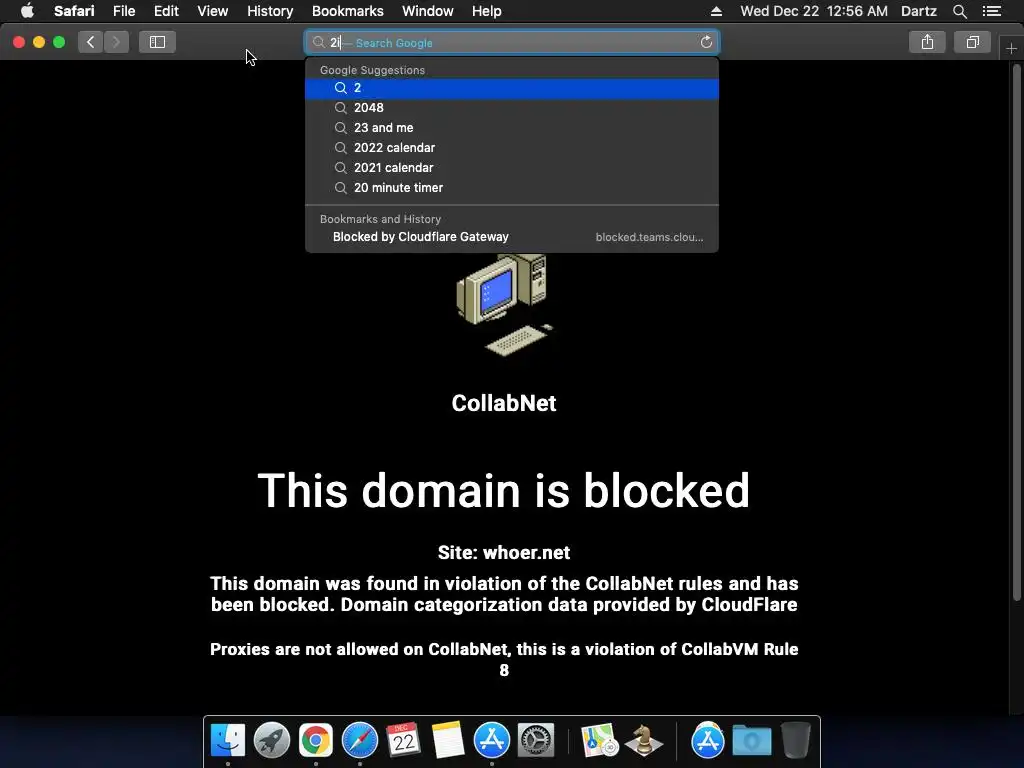Open the Edit menu

point(166,11)
